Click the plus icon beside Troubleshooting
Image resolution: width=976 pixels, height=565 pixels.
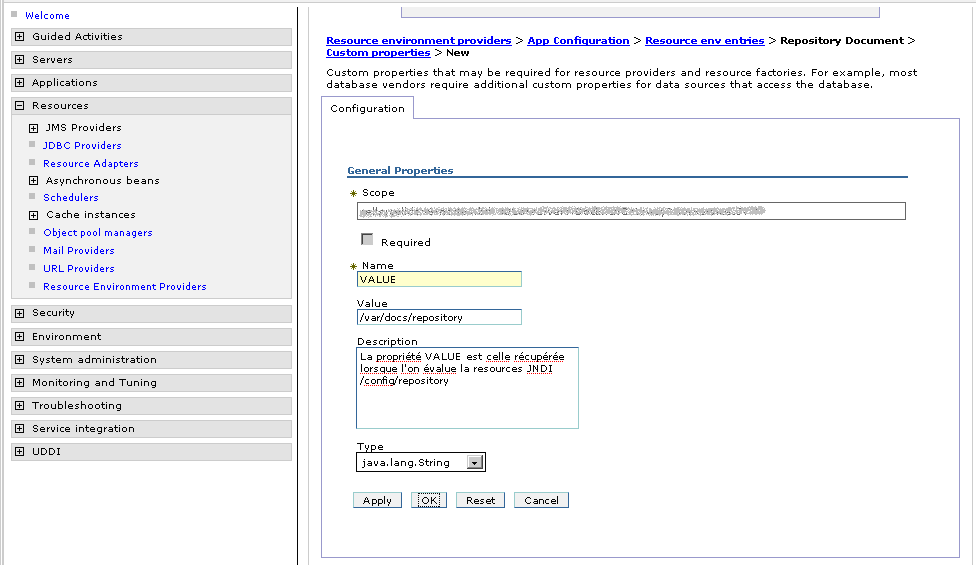coord(20,406)
